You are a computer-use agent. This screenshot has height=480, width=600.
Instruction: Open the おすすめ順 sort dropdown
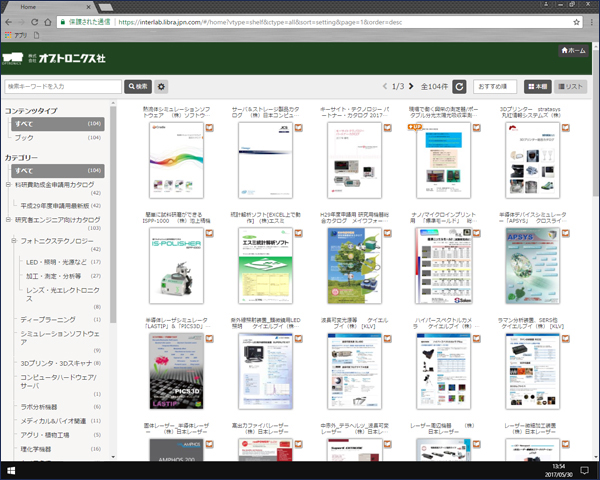pyautogui.click(x=495, y=87)
